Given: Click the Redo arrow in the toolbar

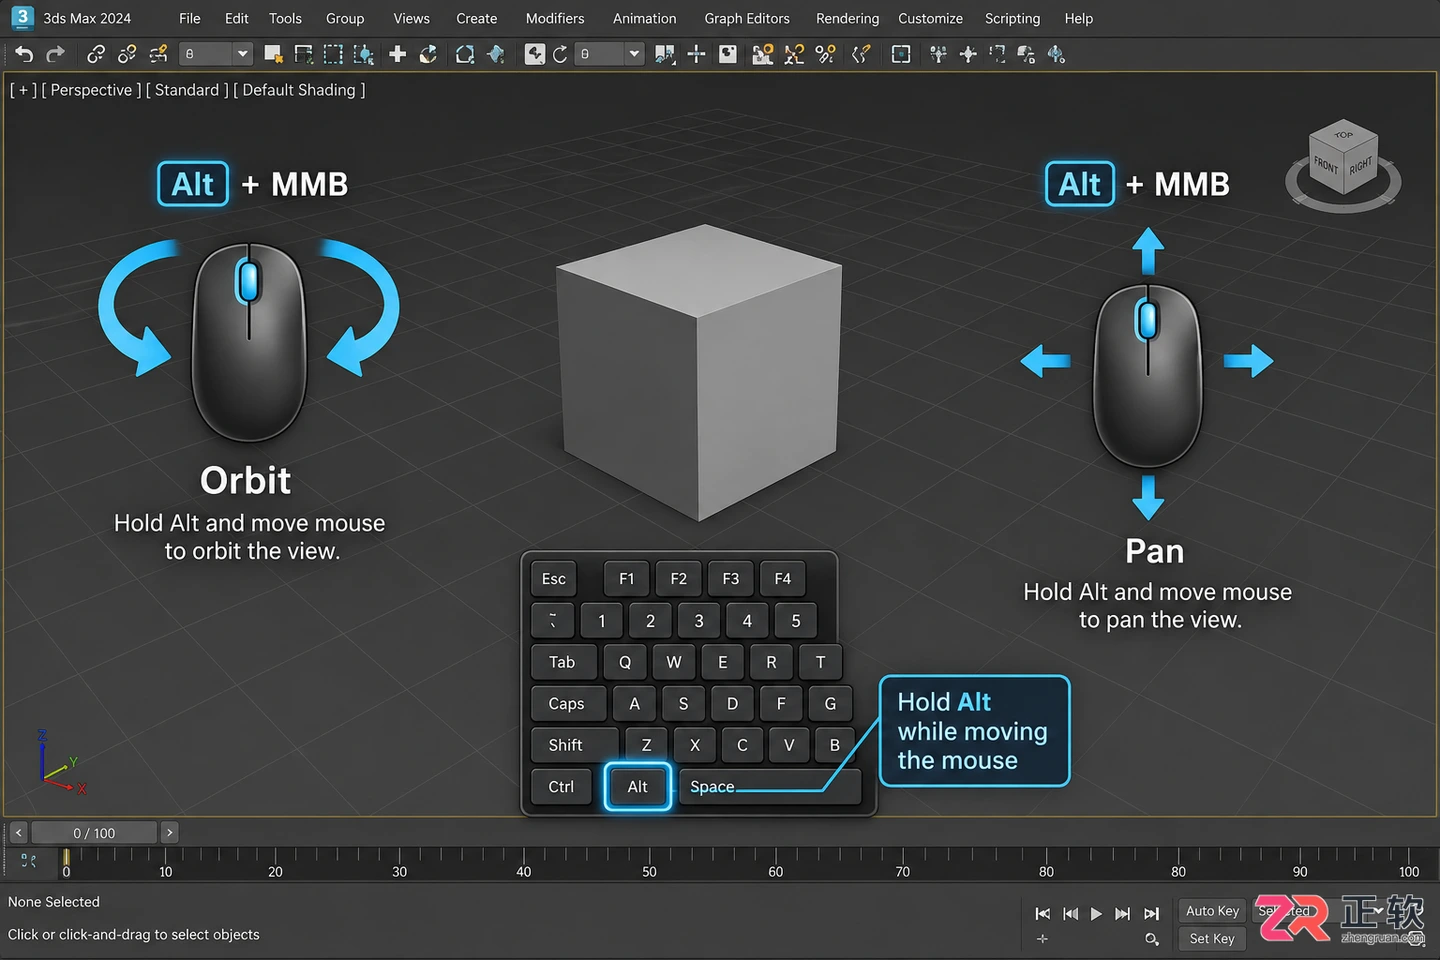Looking at the screenshot, I should coord(55,54).
